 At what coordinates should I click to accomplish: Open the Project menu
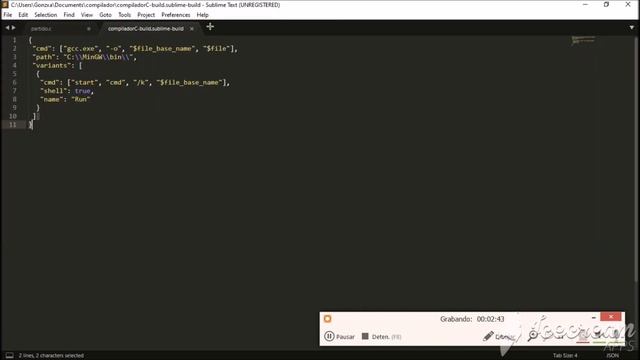coord(146,15)
